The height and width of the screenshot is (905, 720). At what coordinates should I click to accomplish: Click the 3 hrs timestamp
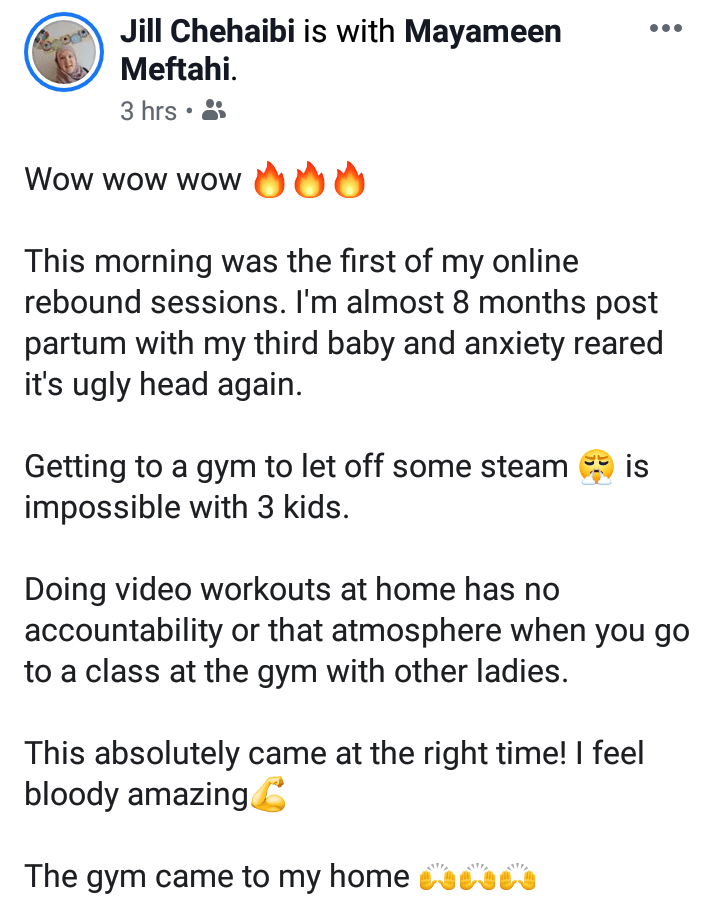(x=148, y=110)
